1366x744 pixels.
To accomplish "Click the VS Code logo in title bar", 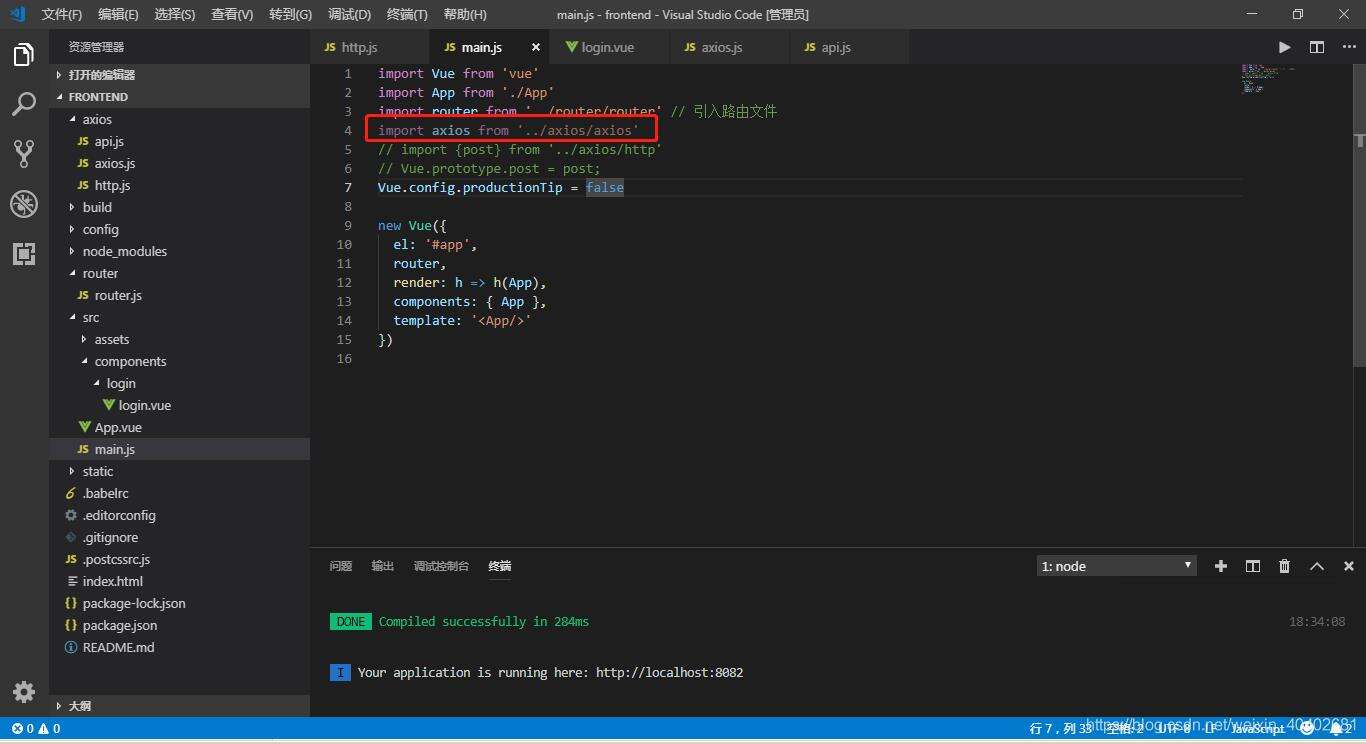I will click(x=17, y=14).
